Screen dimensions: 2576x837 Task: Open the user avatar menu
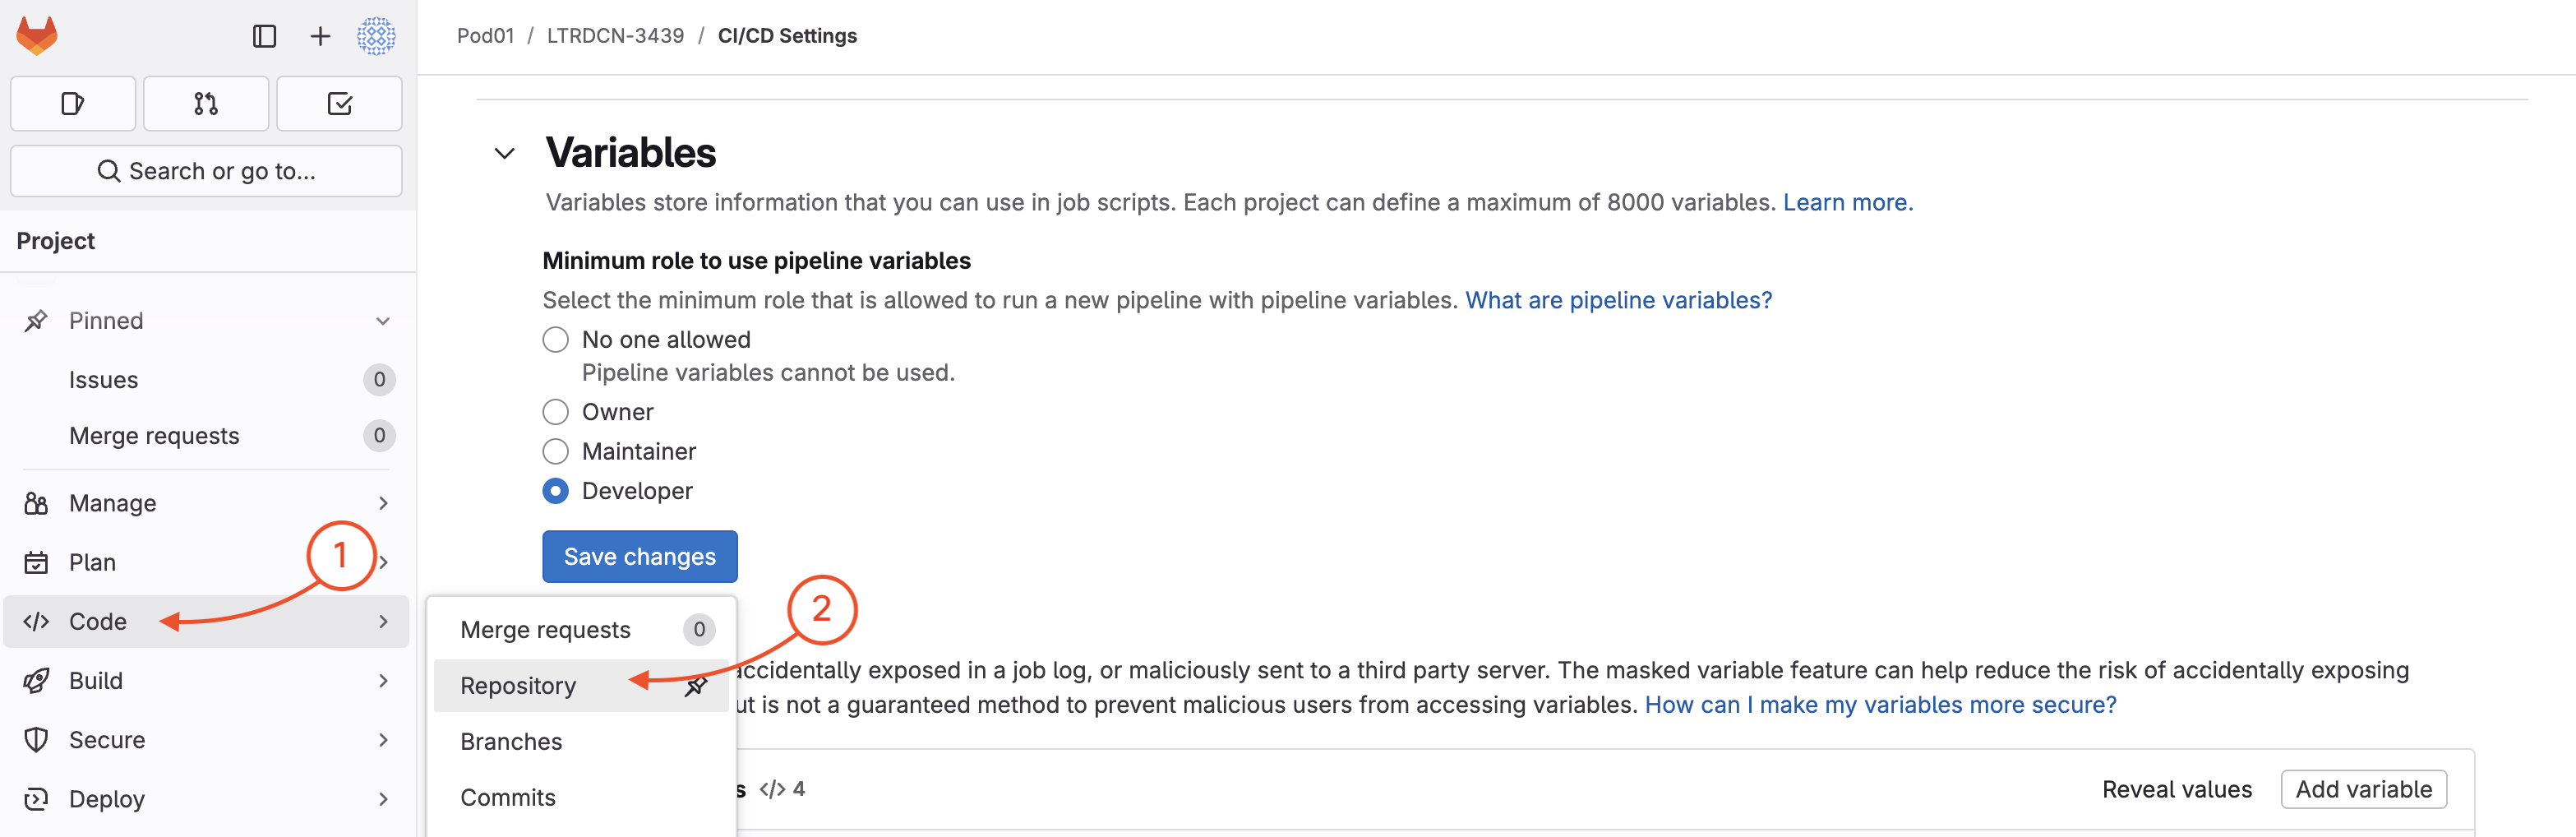point(376,36)
